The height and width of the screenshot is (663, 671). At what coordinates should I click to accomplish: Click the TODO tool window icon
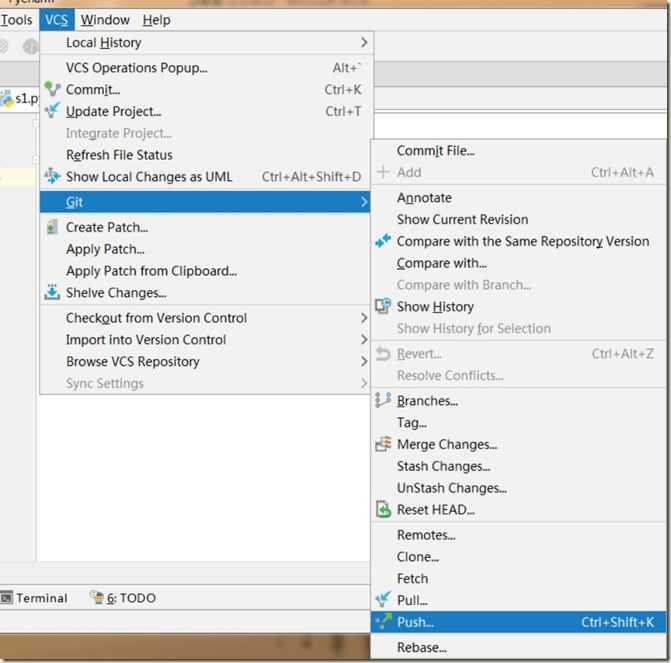(x=97, y=597)
